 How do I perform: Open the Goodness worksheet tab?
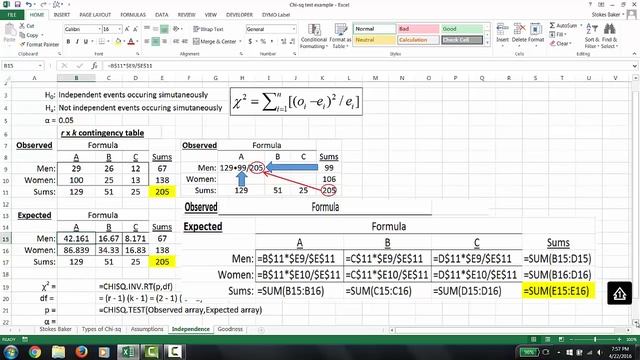point(230,329)
